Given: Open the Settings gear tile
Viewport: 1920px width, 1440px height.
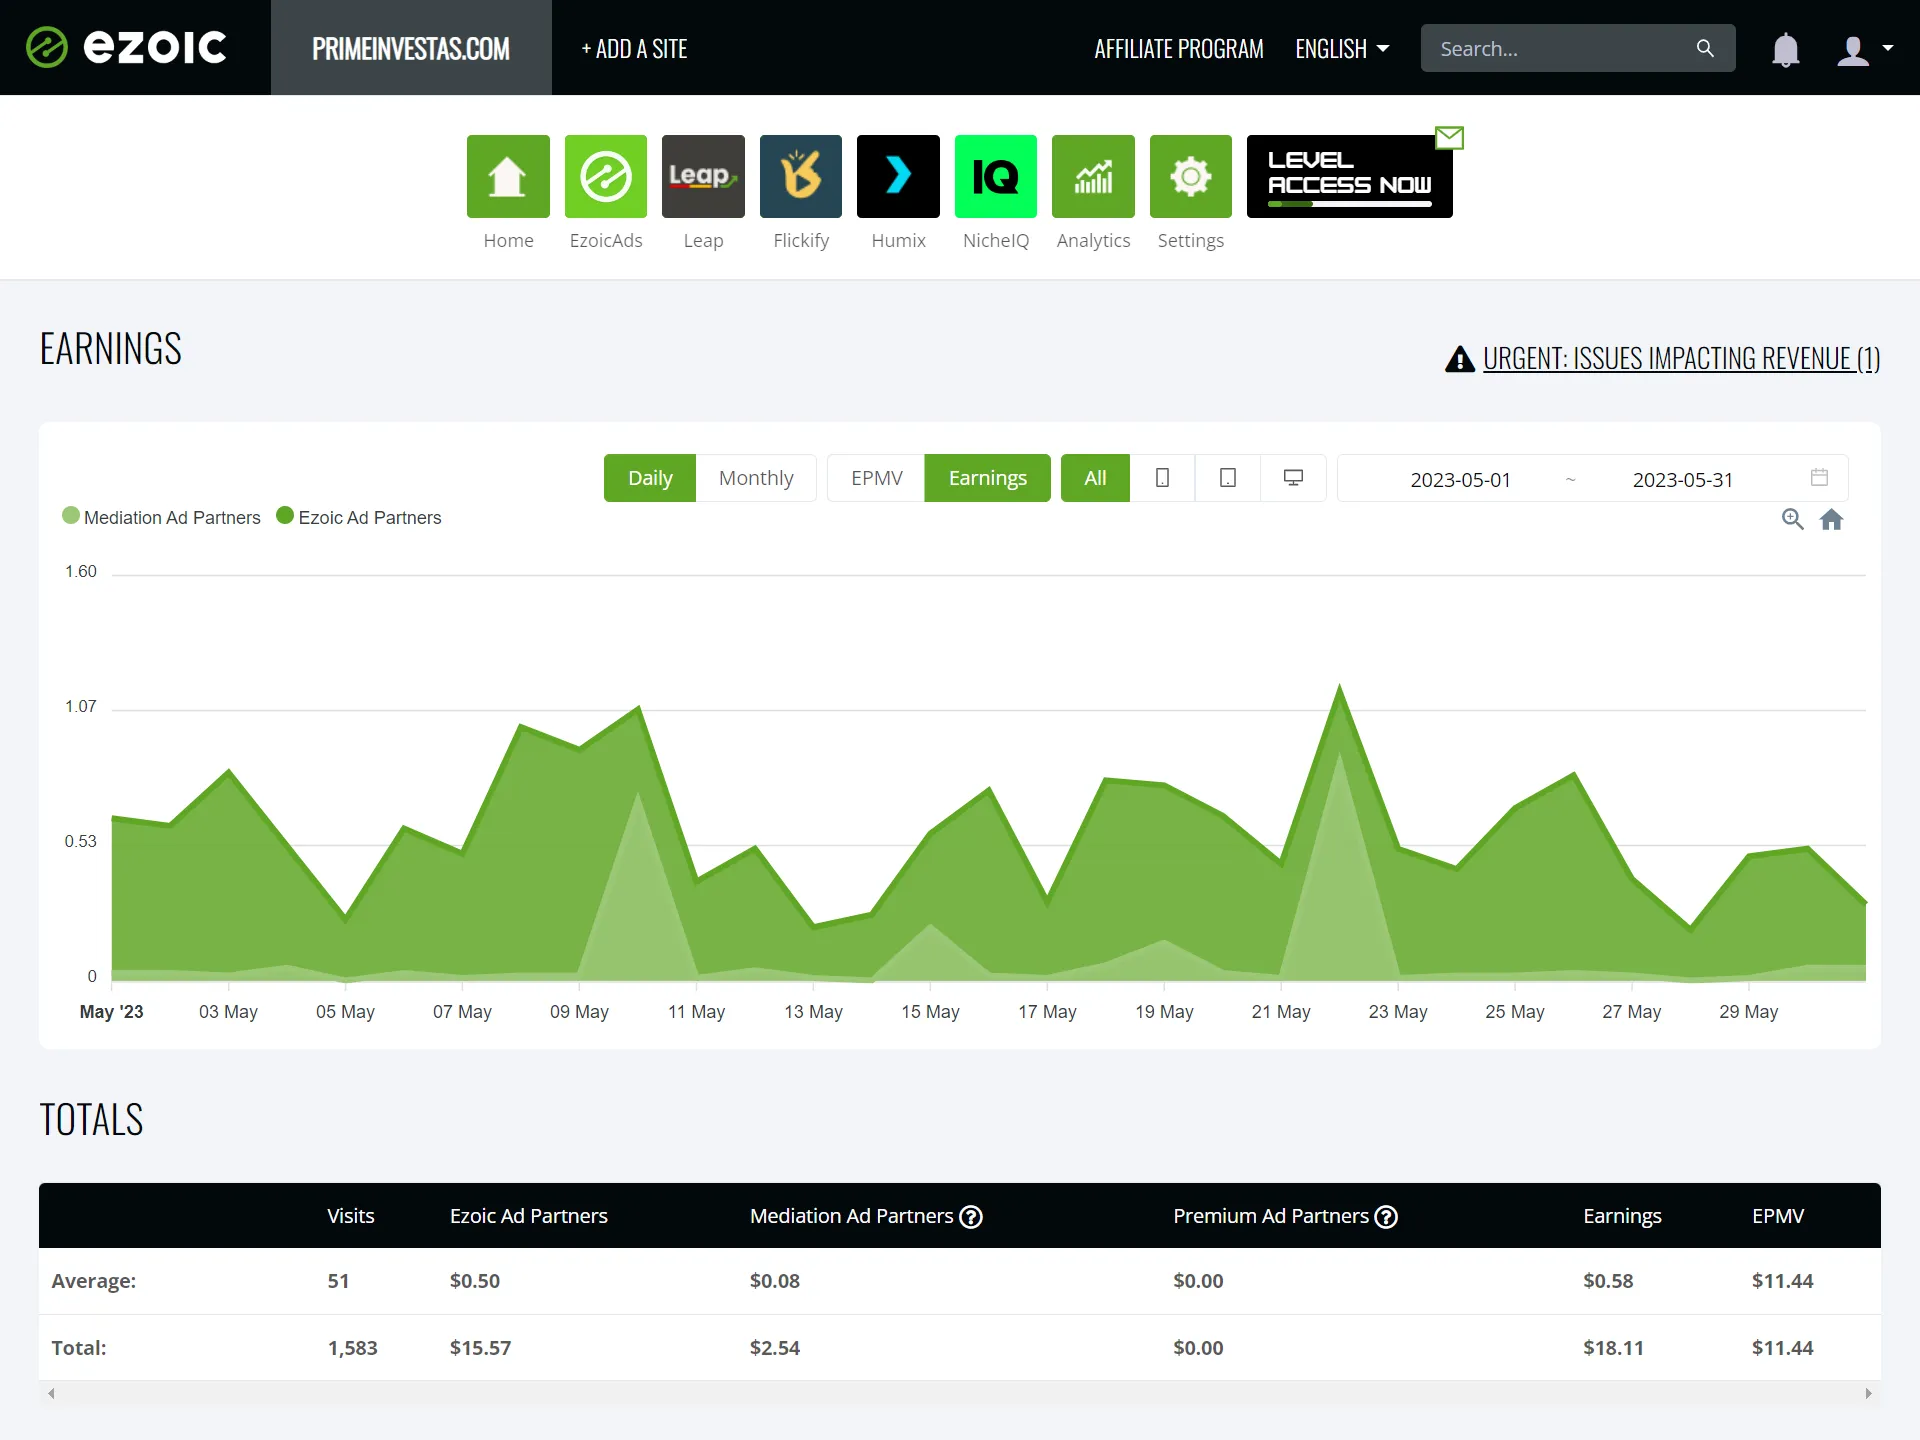Looking at the screenshot, I should [1191, 176].
